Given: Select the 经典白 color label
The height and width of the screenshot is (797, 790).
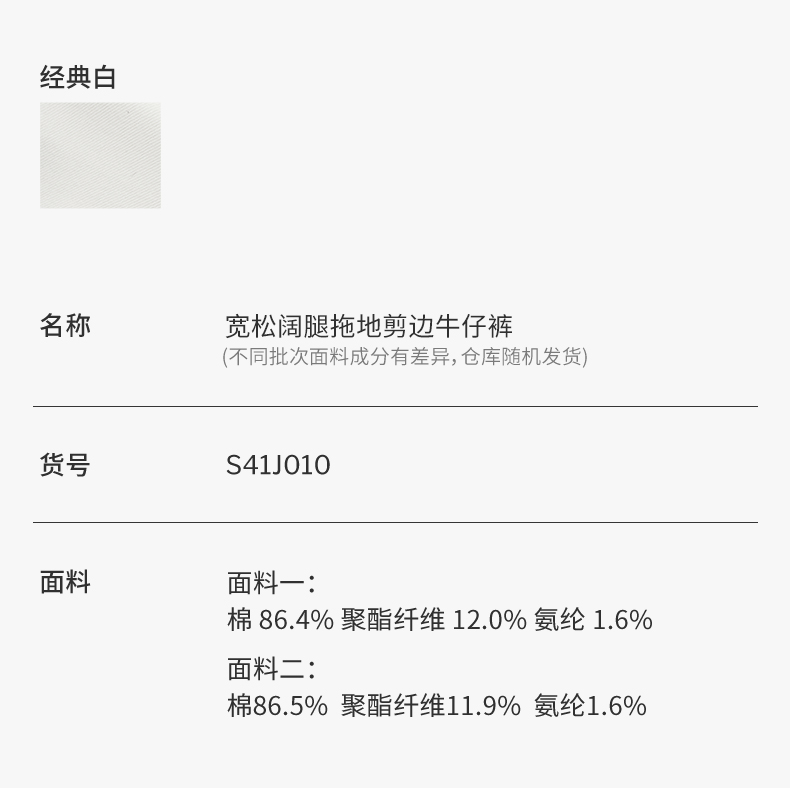Looking at the screenshot, I should 78,77.
